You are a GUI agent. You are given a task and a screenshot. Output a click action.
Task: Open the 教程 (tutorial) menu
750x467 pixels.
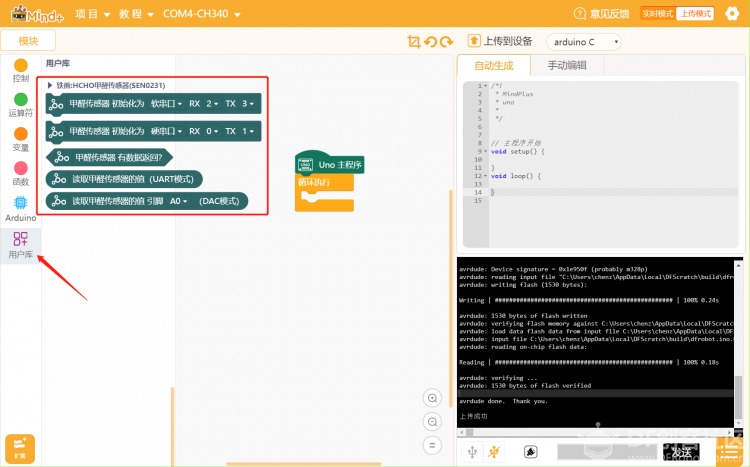click(x=136, y=14)
